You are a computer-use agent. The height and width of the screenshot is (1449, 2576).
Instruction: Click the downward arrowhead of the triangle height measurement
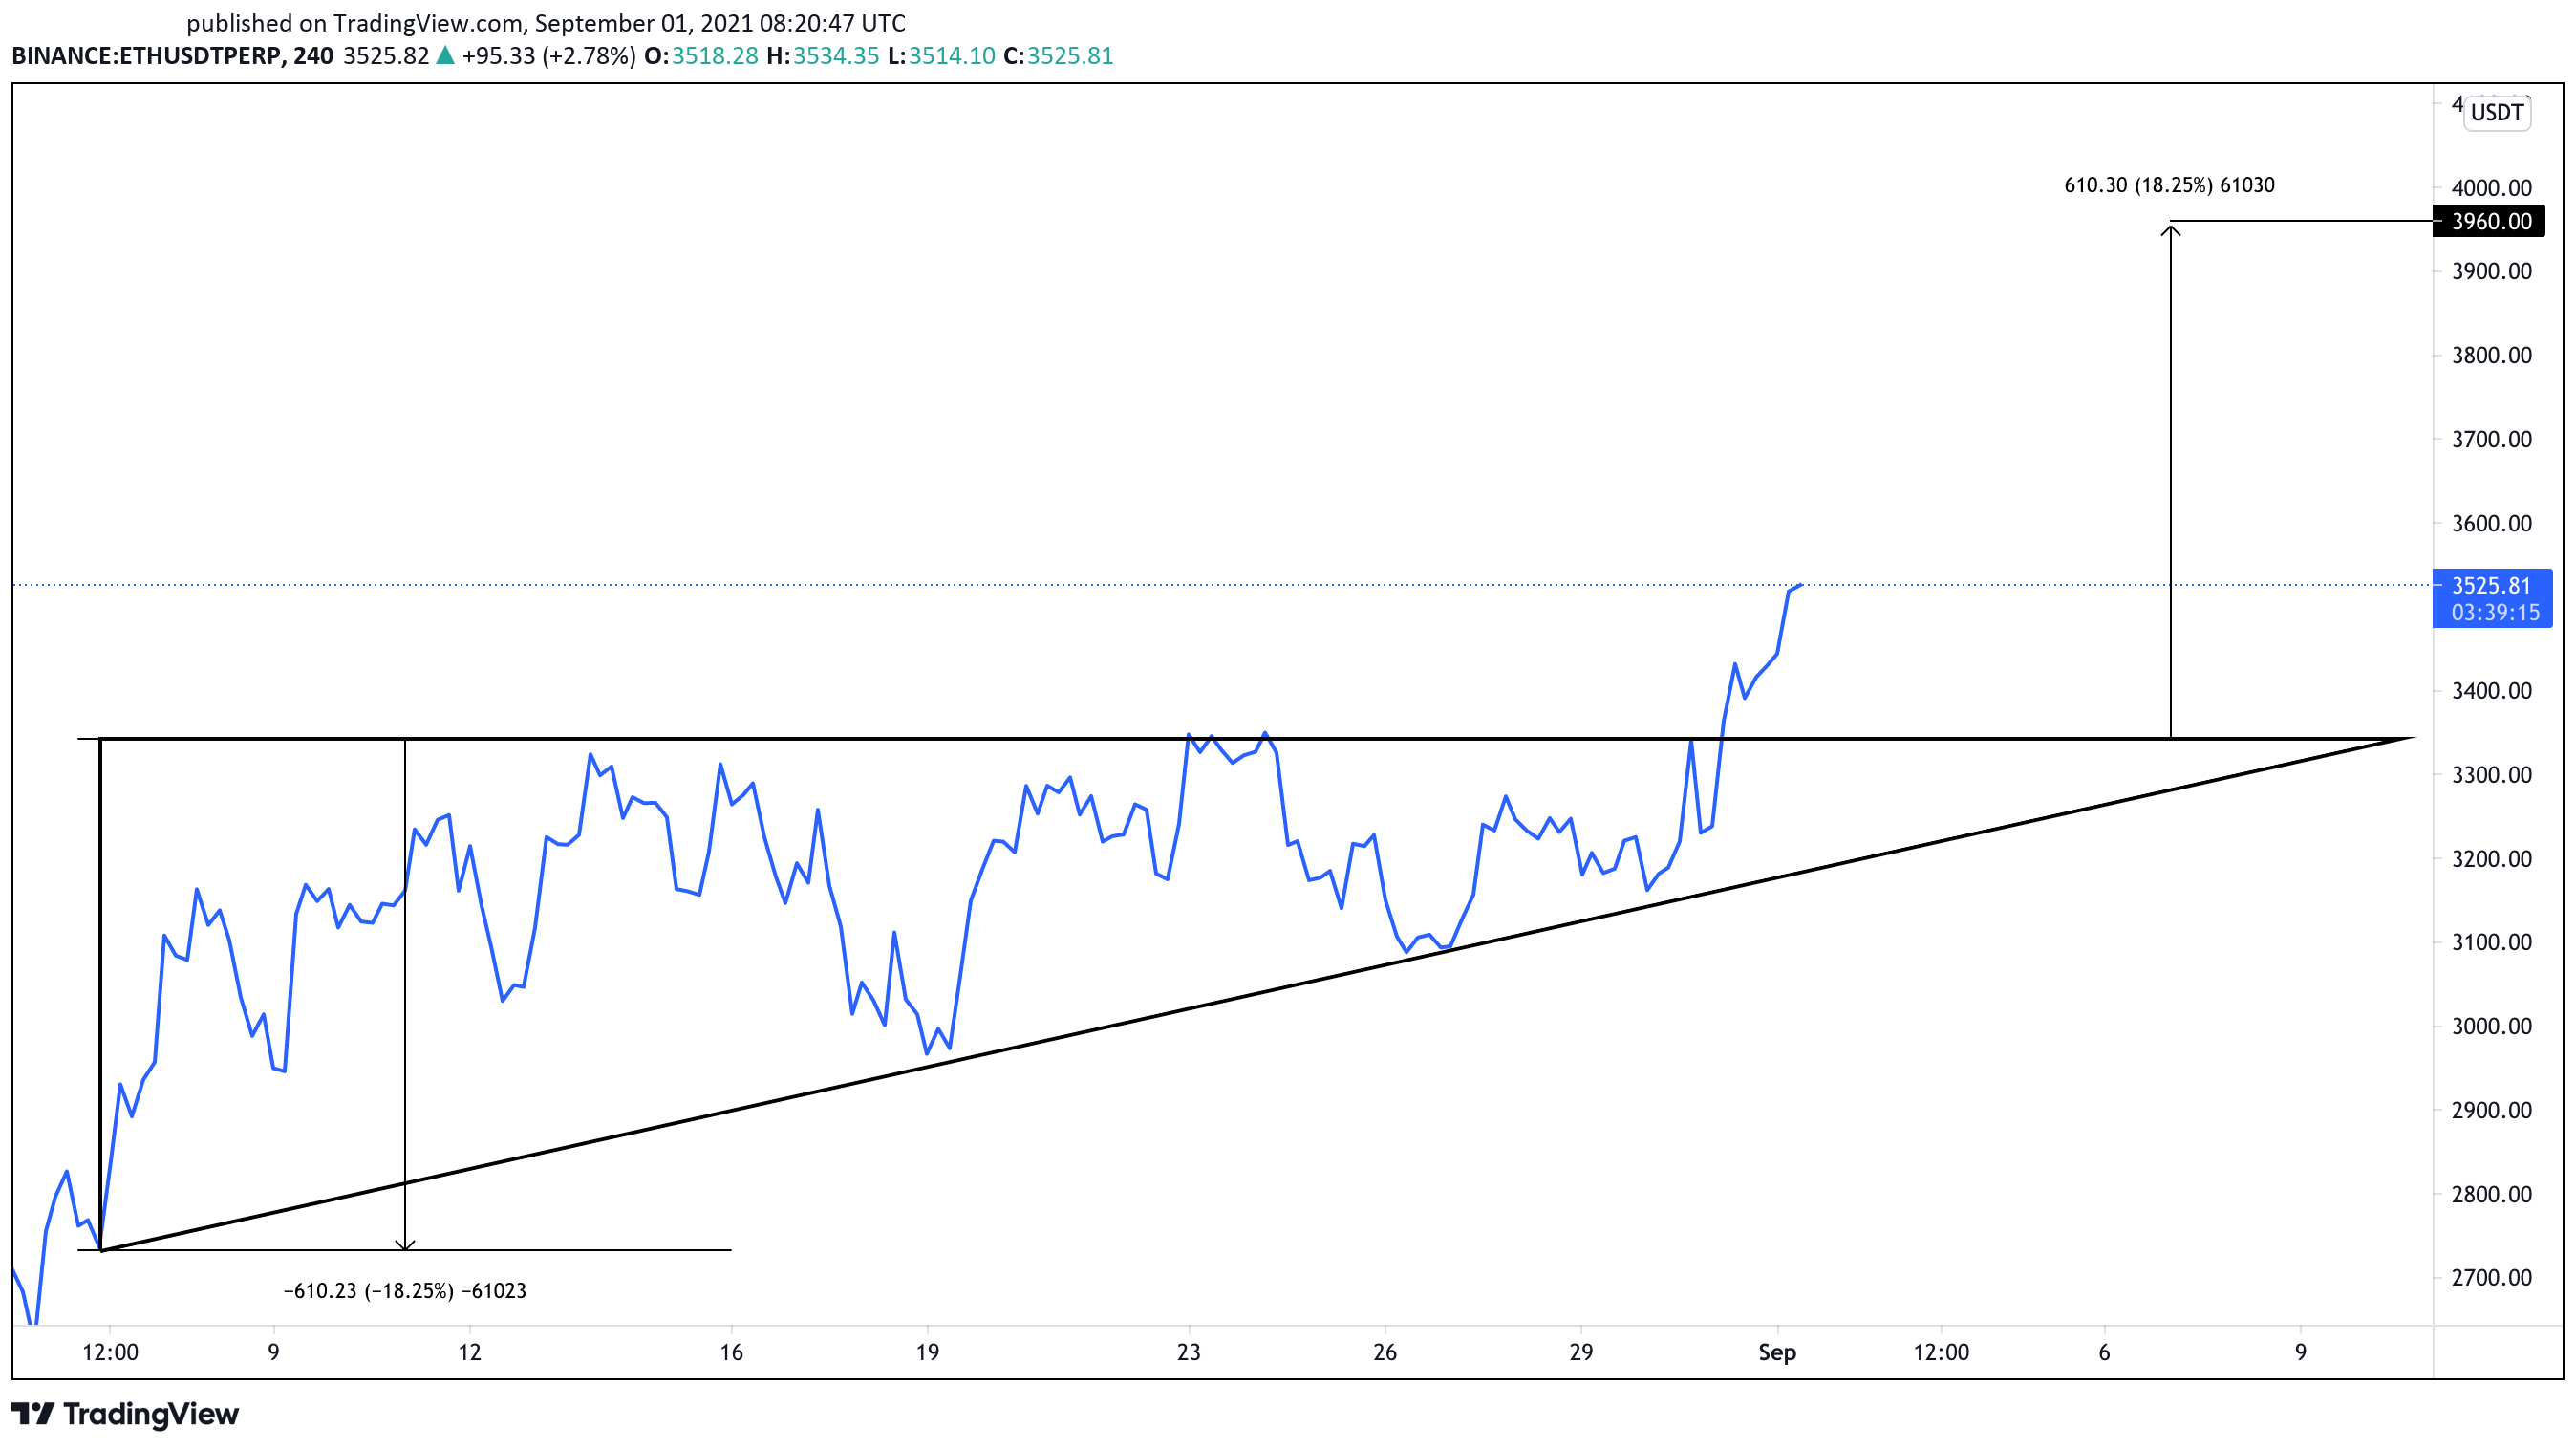405,1244
